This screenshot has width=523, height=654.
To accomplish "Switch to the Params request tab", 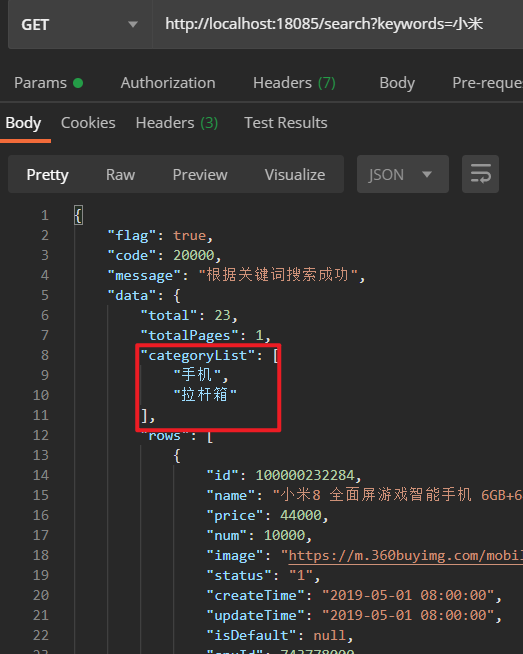I will pos(48,83).
